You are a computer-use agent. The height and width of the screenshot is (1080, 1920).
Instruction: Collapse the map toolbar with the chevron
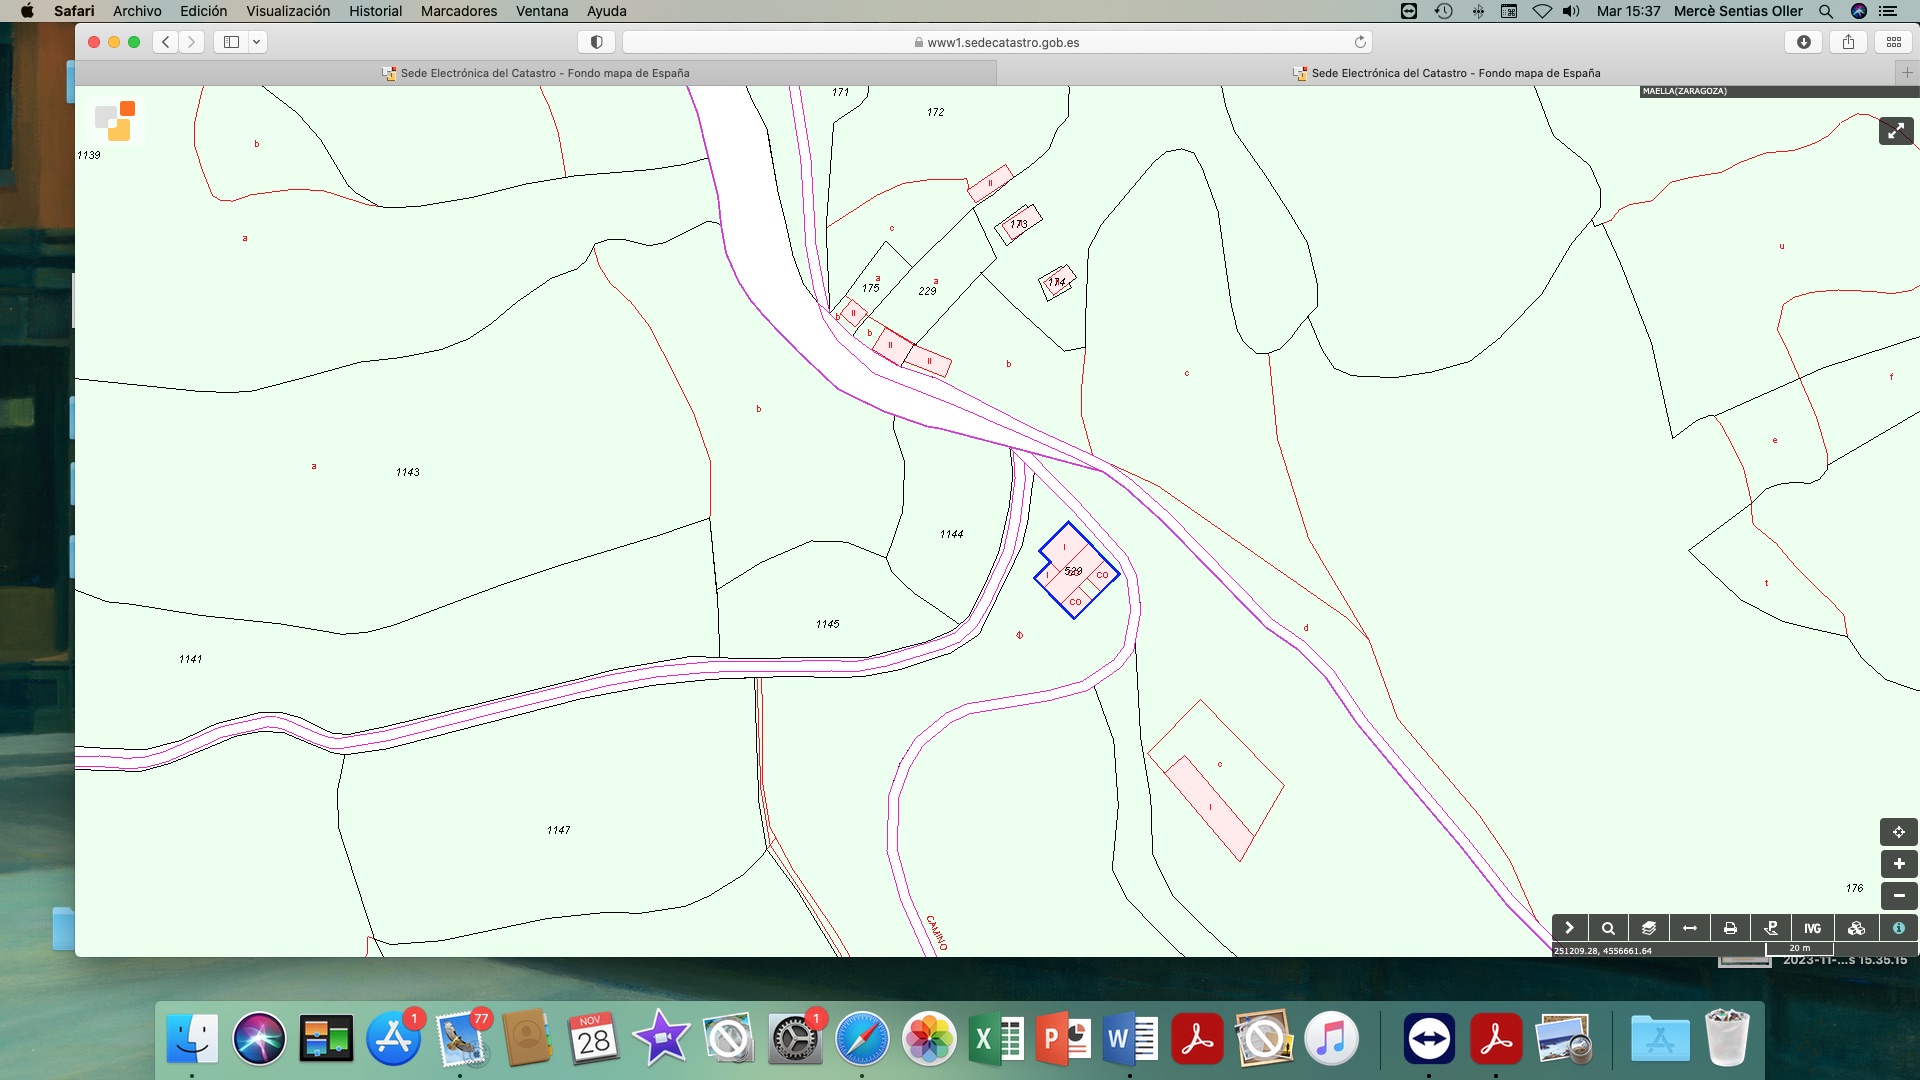(1569, 928)
